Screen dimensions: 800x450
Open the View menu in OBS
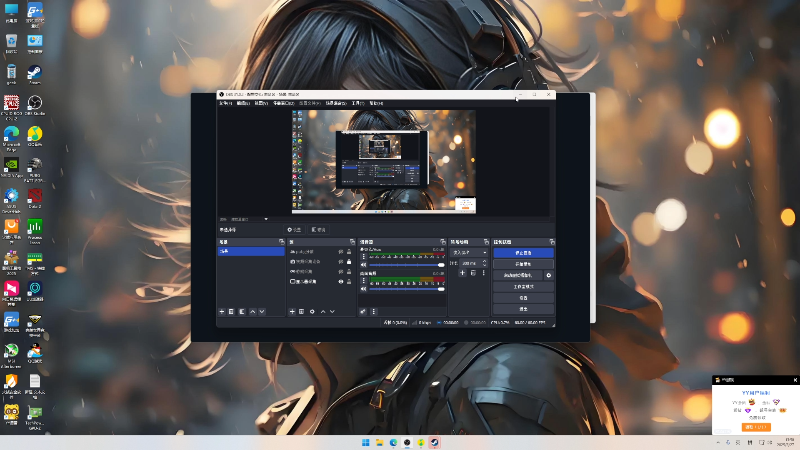(x=261, y=103)
